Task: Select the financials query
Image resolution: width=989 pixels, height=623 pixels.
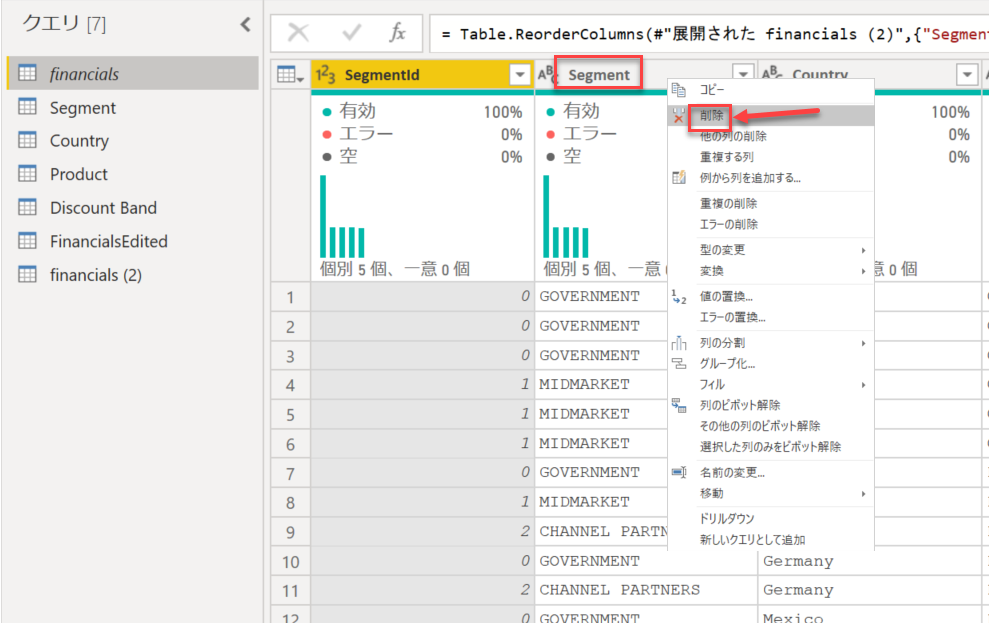Action: click(132, 74)
